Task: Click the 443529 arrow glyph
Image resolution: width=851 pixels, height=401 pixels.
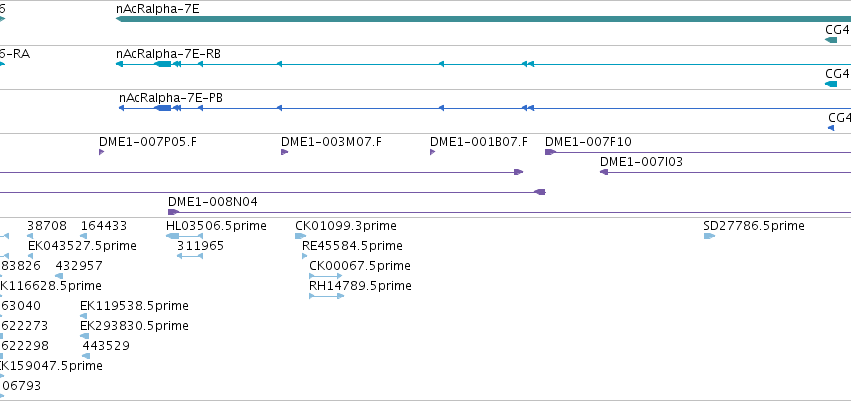Action: (x=86, y=357)
